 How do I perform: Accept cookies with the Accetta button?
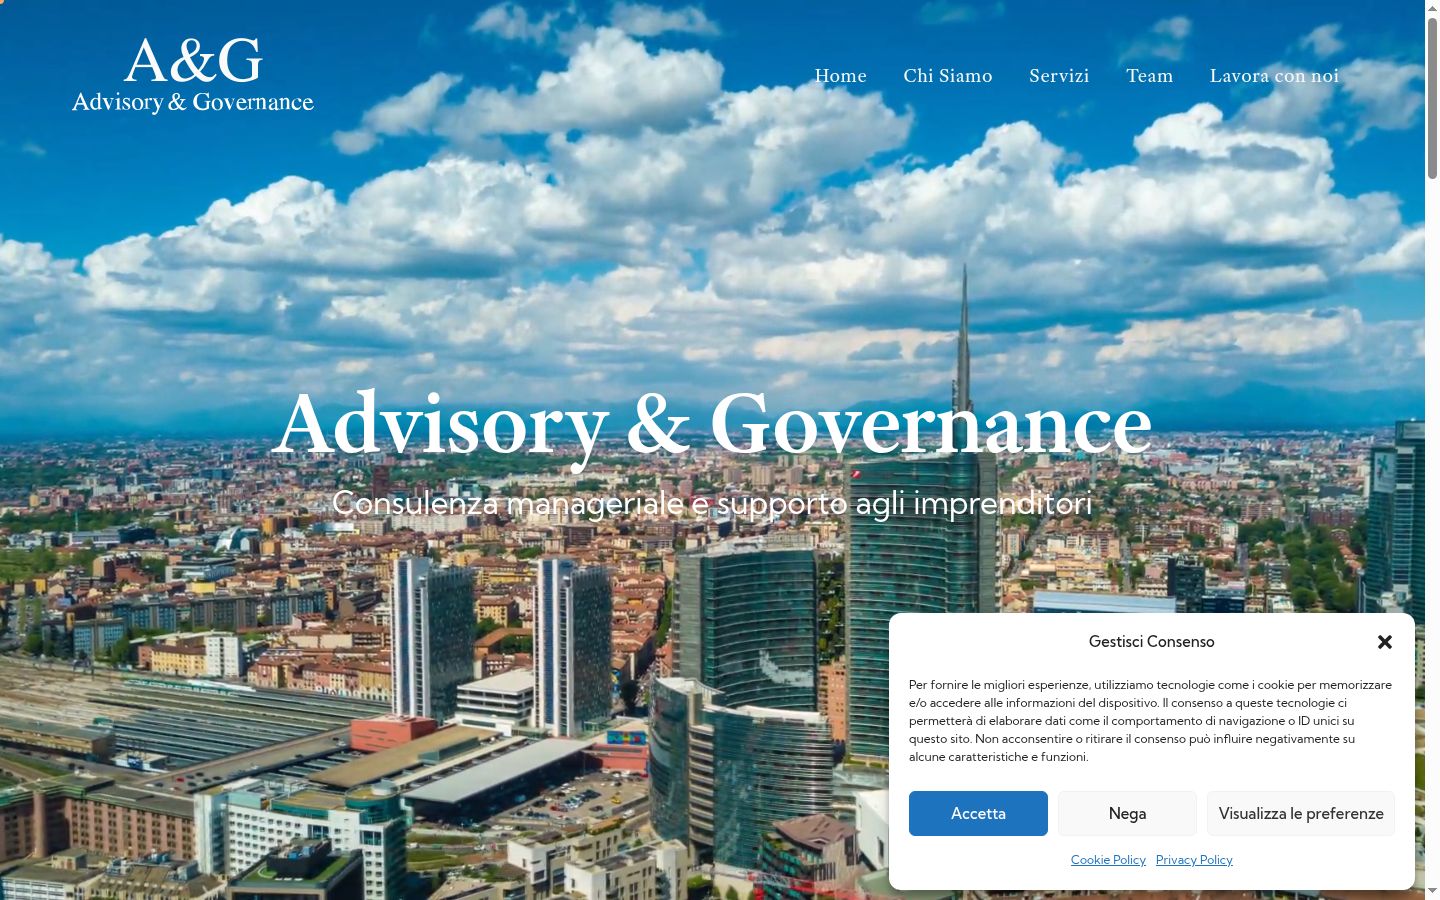tap(978, 813)
